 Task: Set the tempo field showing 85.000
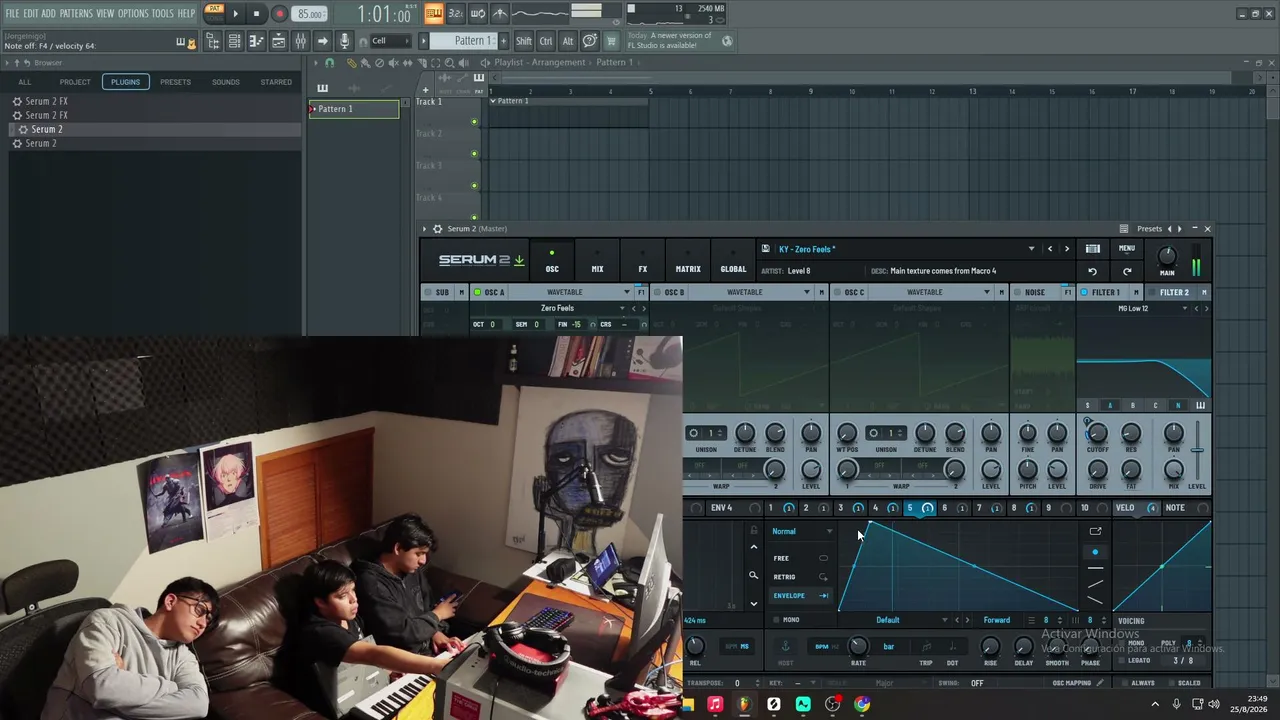pos(310,14)
